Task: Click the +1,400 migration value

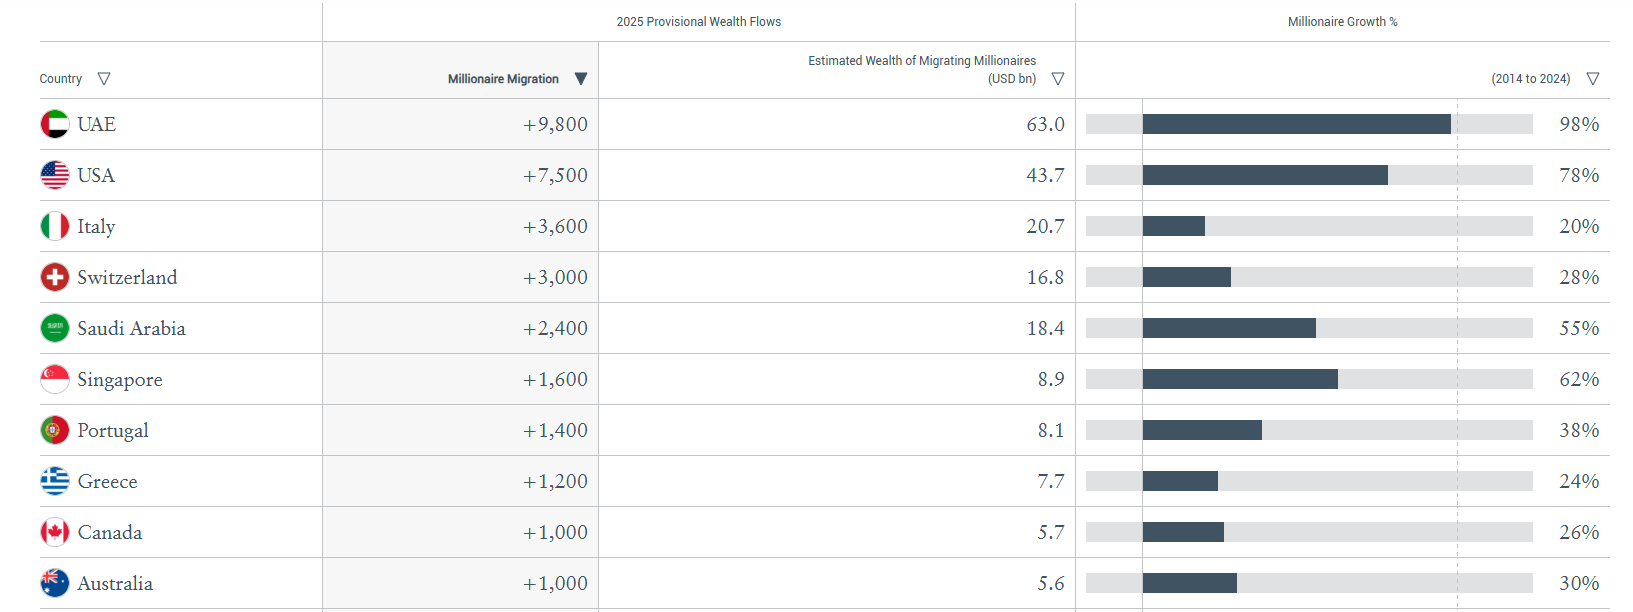Action: 555,430
